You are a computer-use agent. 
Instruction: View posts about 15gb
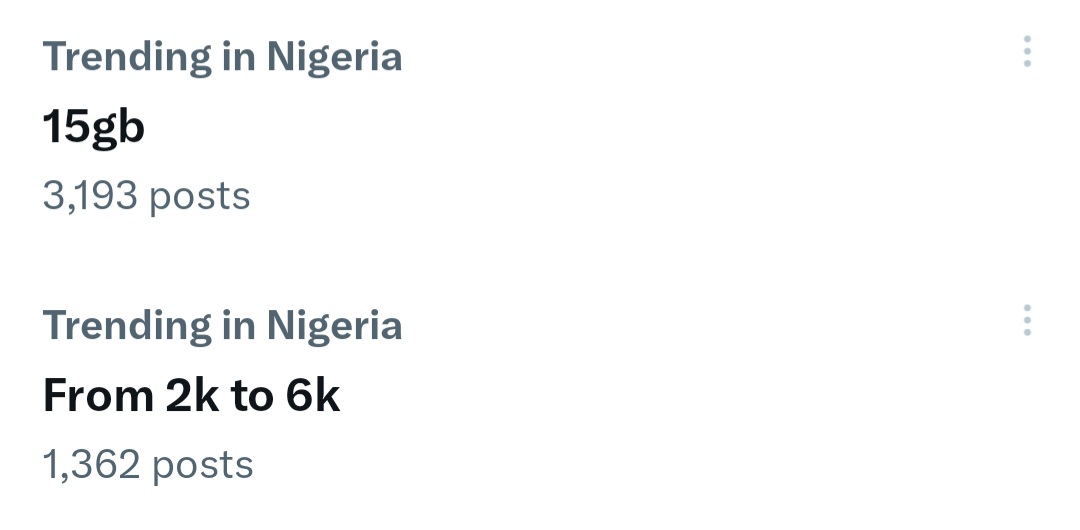[x=94, y=127]
